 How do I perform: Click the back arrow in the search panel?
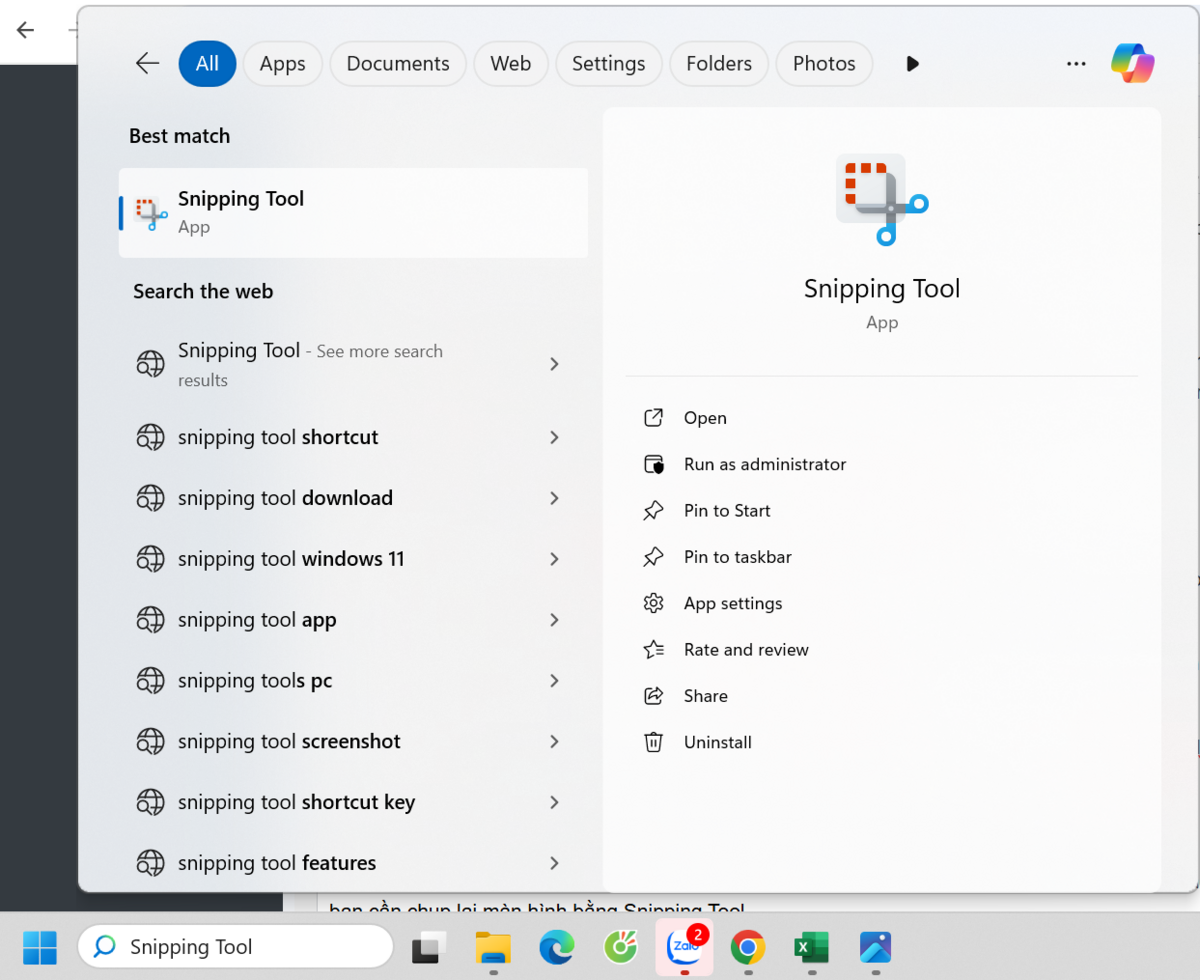point(147,62)
